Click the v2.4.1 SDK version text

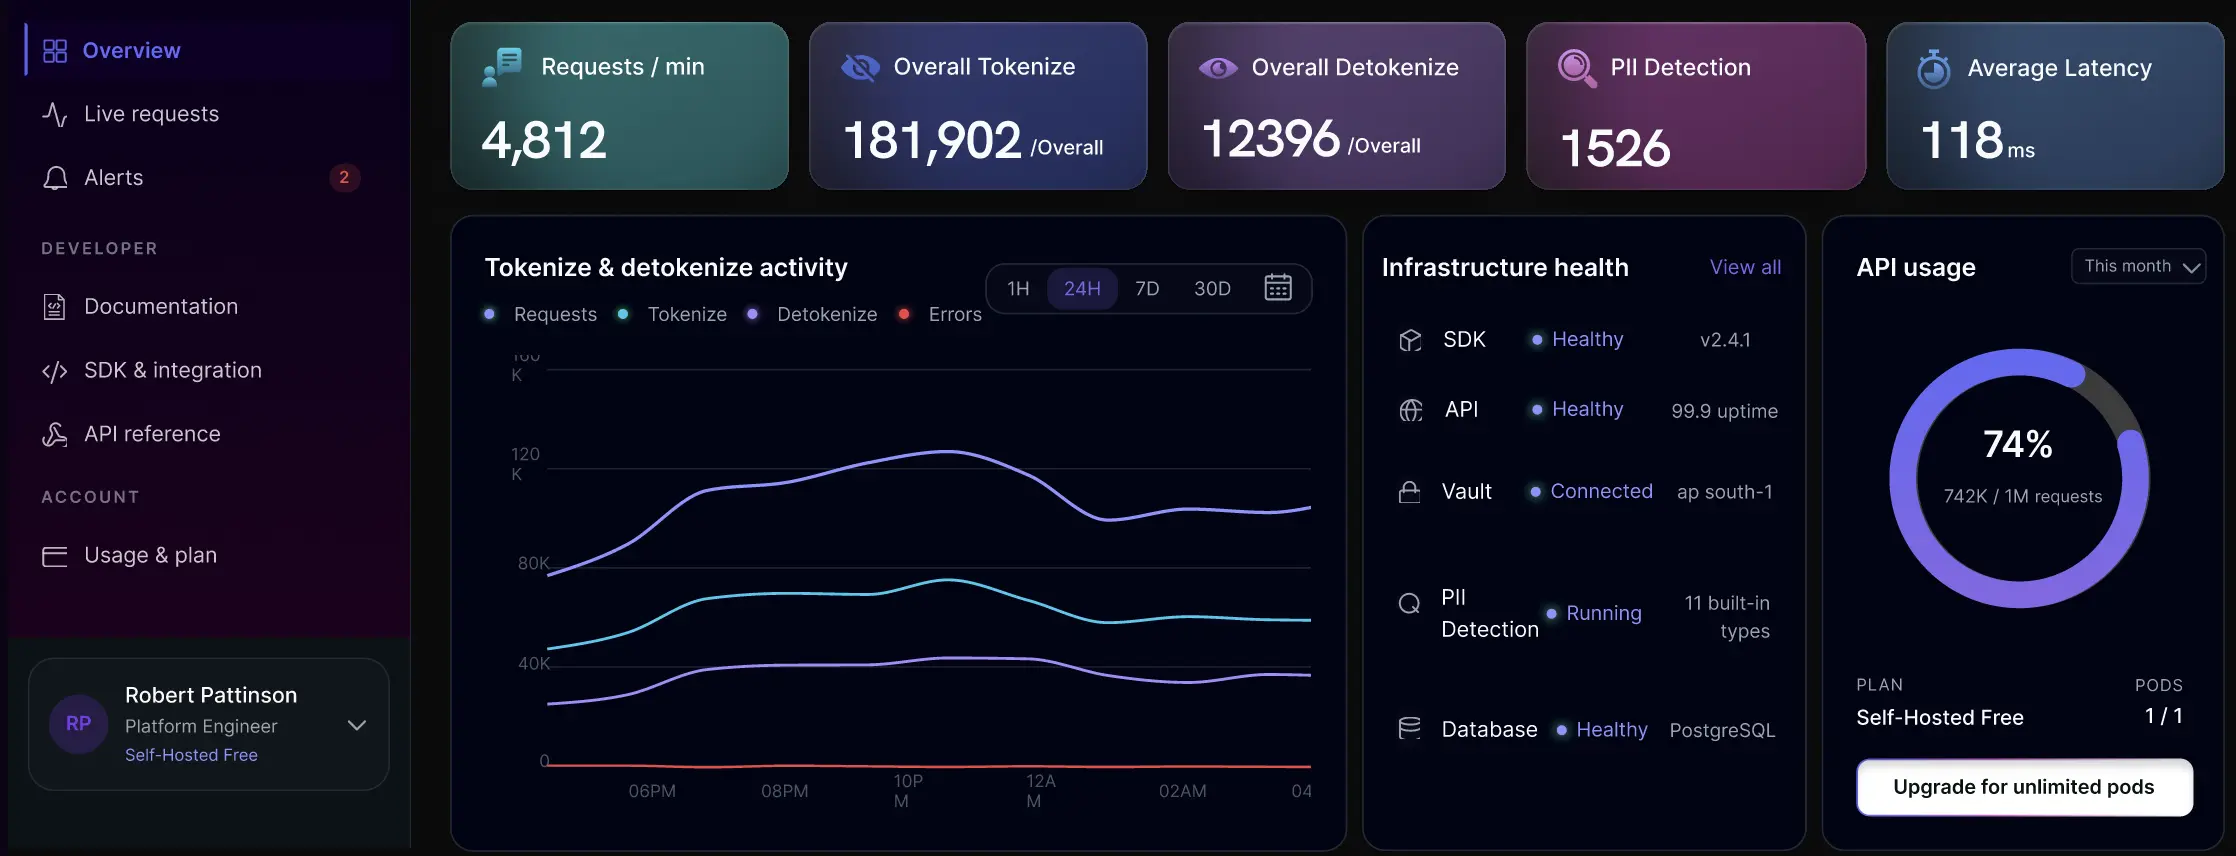coord(1725,340)
